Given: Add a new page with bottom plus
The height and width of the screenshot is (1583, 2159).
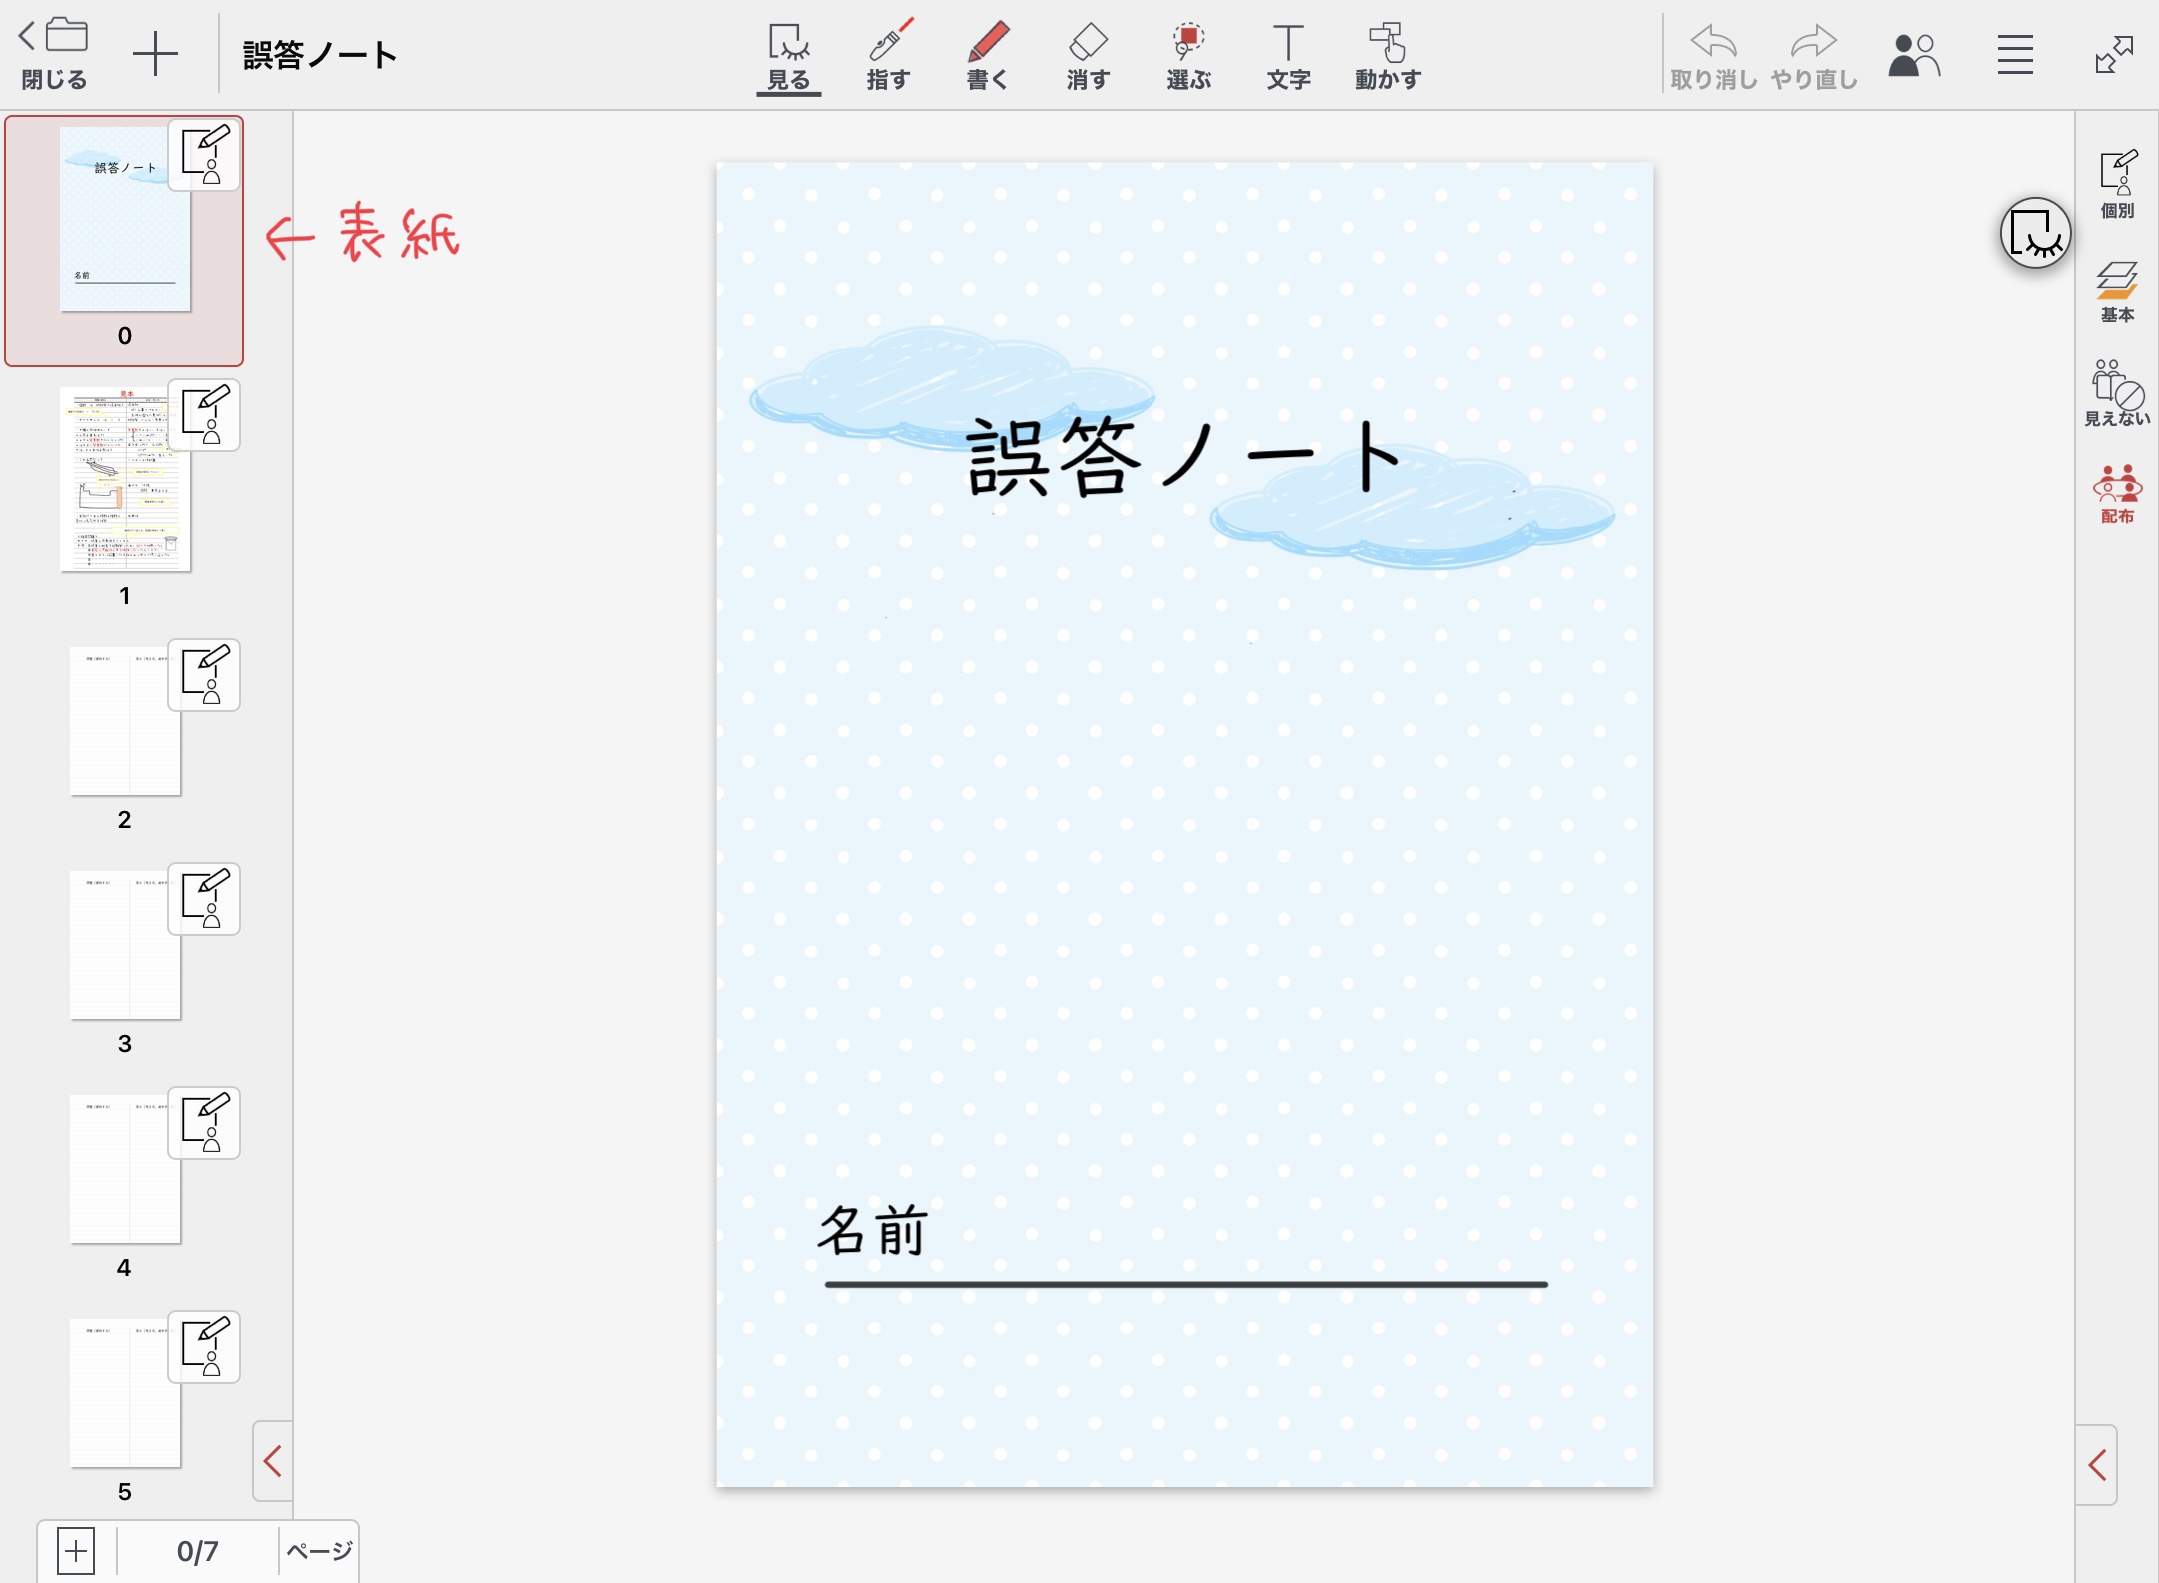Looking at the screenshot, I should pos(76,1551).
